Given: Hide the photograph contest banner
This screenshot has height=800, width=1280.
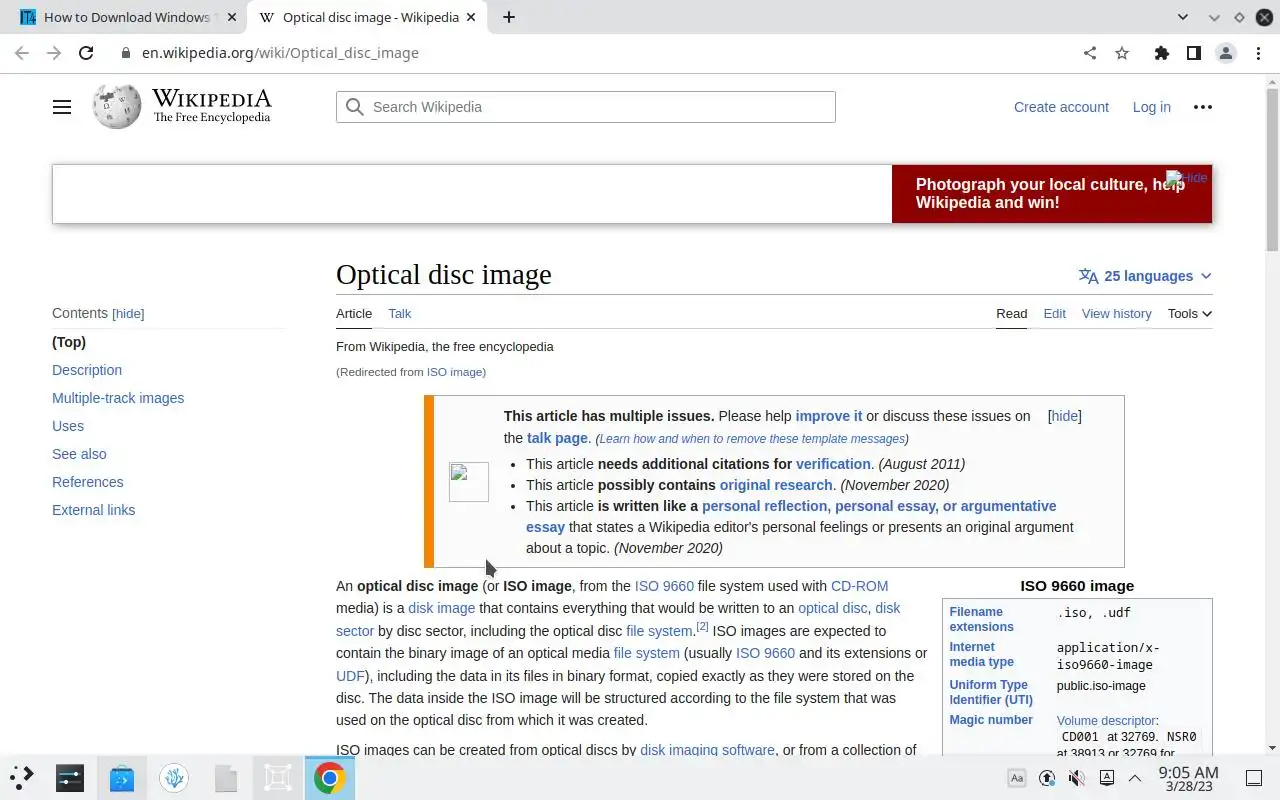Looking at the screenshot, I should (x=1187, y=177).
